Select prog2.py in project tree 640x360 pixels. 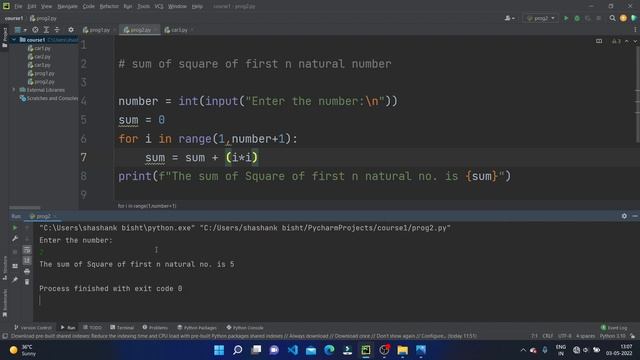coord(41,82)
